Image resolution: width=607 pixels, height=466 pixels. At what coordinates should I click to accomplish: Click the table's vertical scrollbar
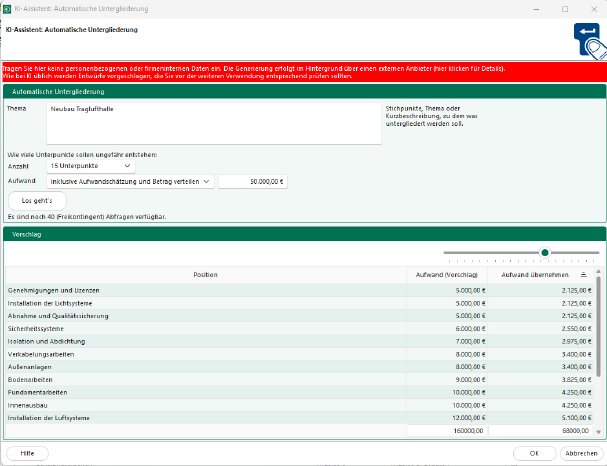[x=597, y=340]
